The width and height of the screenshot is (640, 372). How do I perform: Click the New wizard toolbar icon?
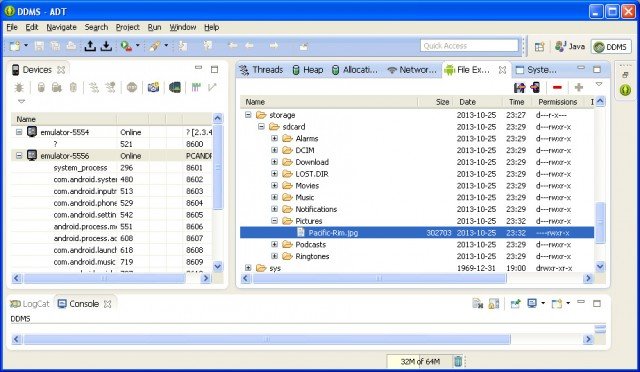click(15, 46)
